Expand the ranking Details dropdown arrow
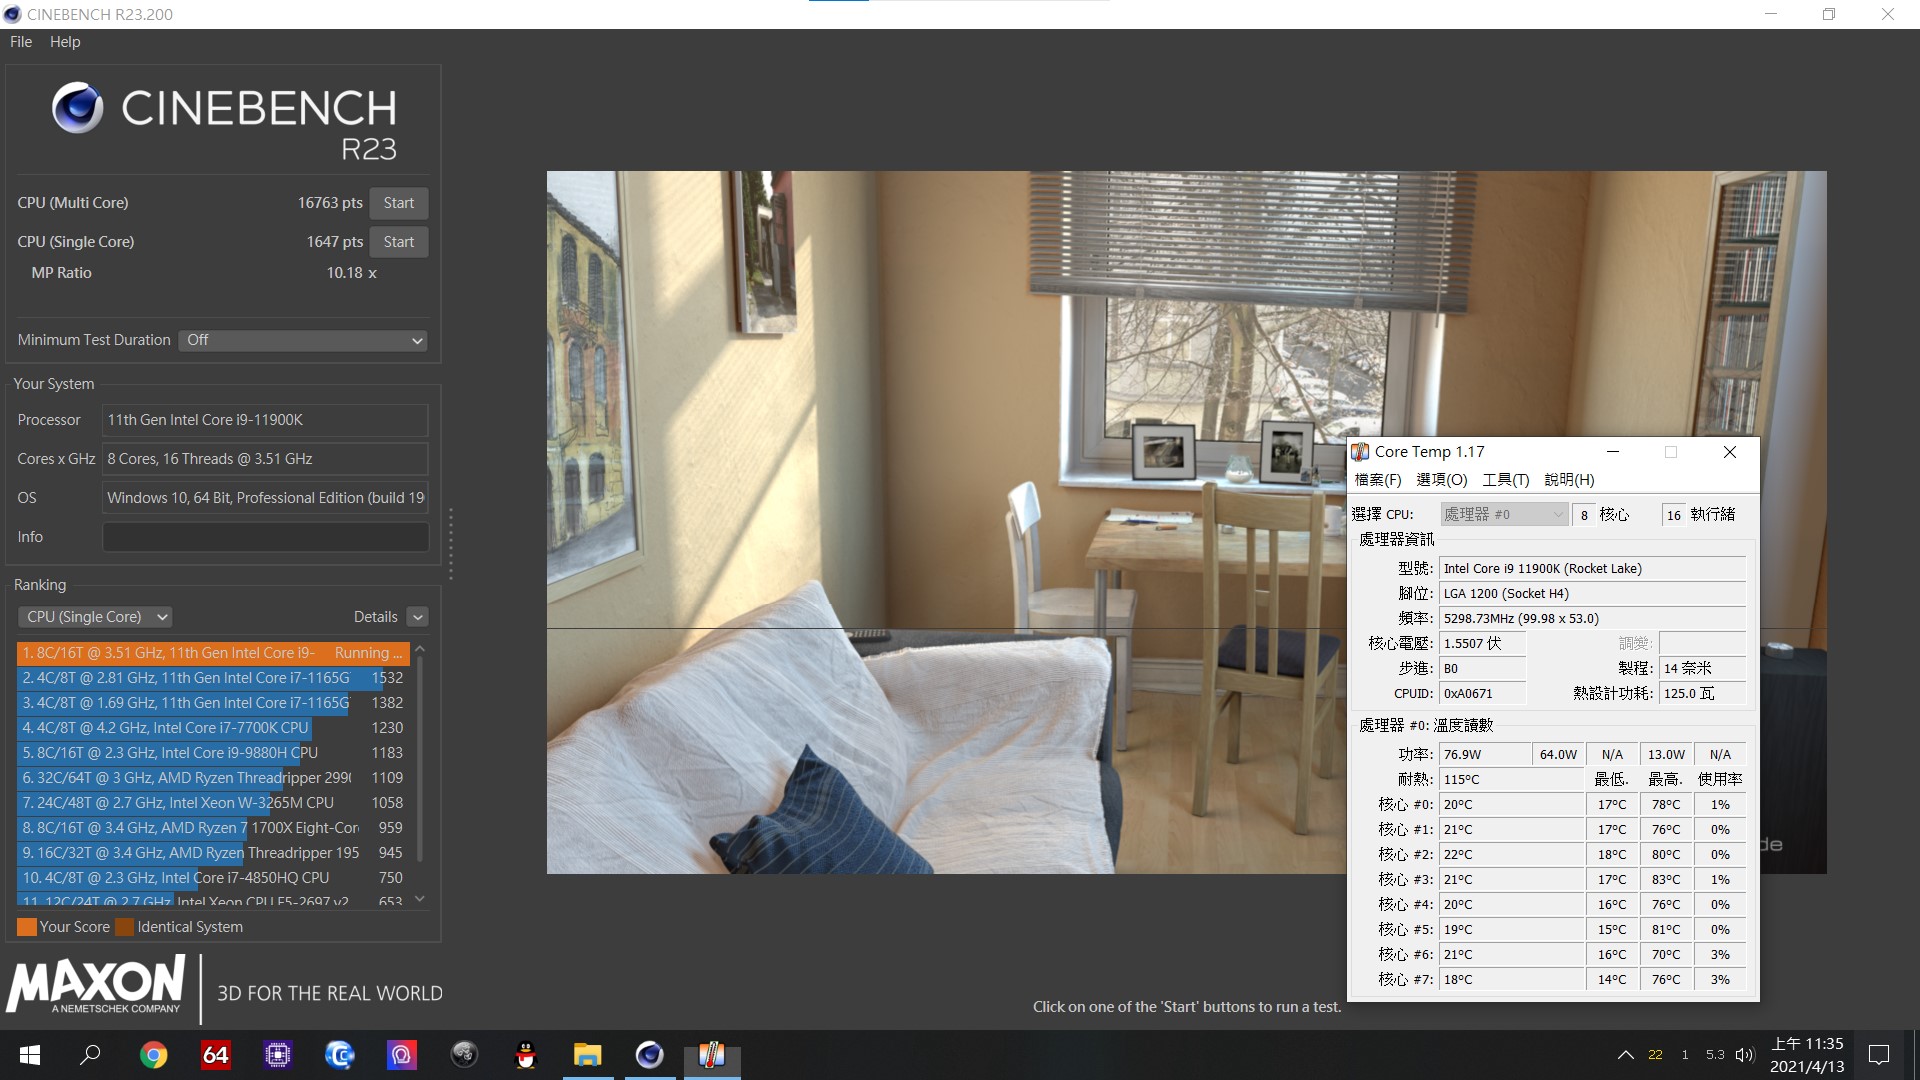 pos(418,617)
